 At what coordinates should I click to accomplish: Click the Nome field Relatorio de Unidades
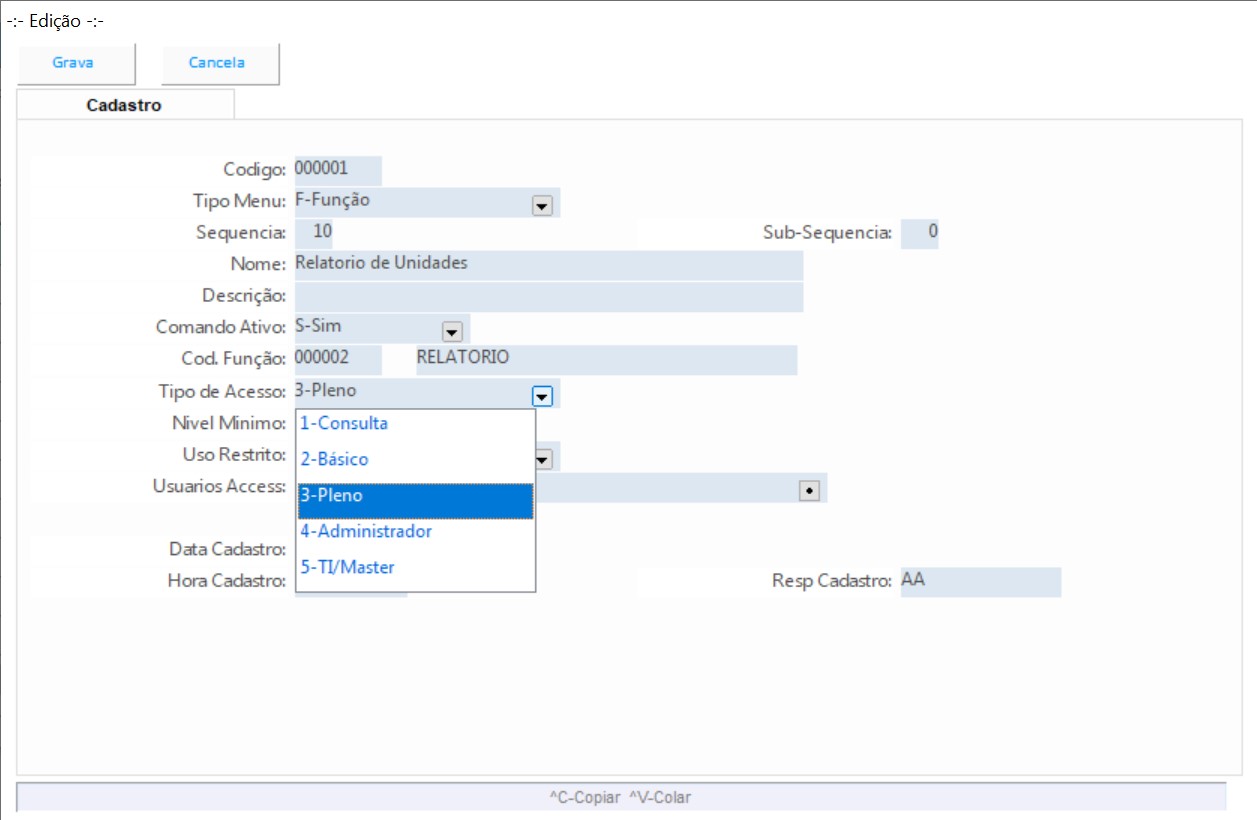[x=548, y=265]
